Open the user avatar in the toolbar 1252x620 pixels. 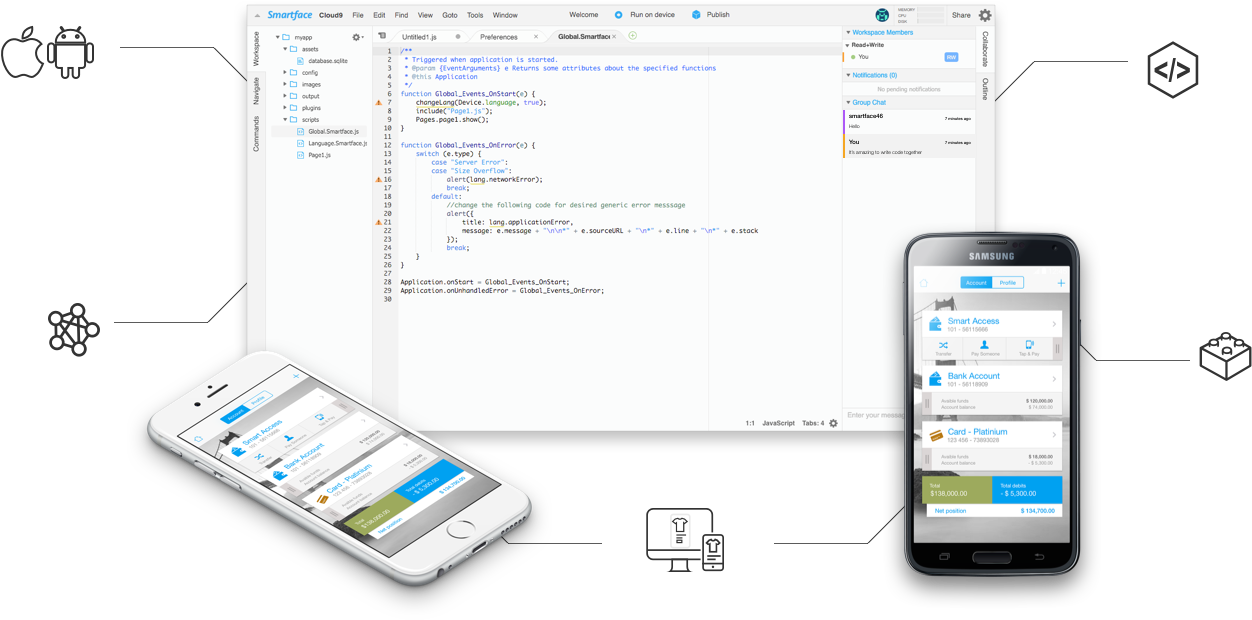882,15
